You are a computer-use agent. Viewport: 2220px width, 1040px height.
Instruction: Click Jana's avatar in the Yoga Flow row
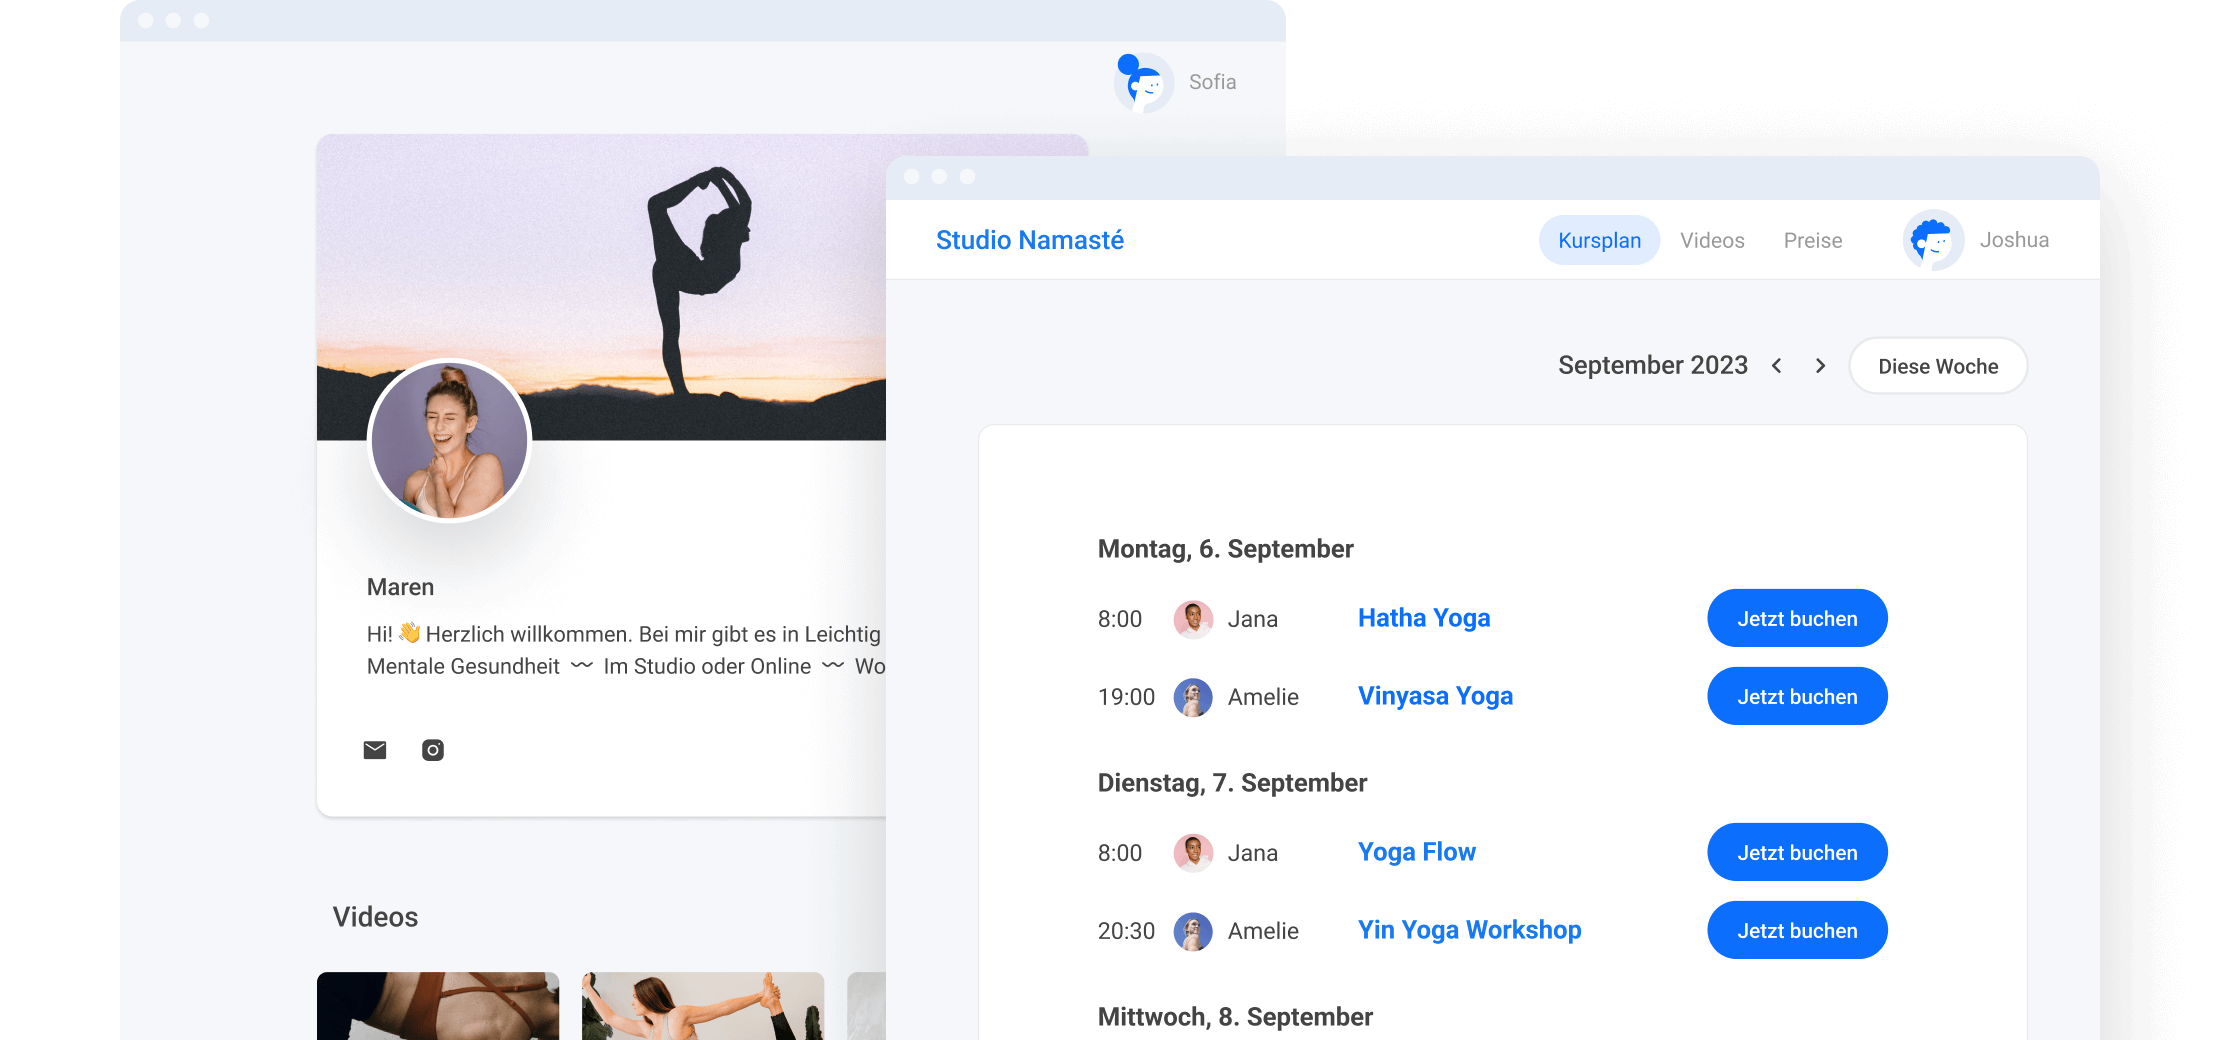coord(1193,853)
